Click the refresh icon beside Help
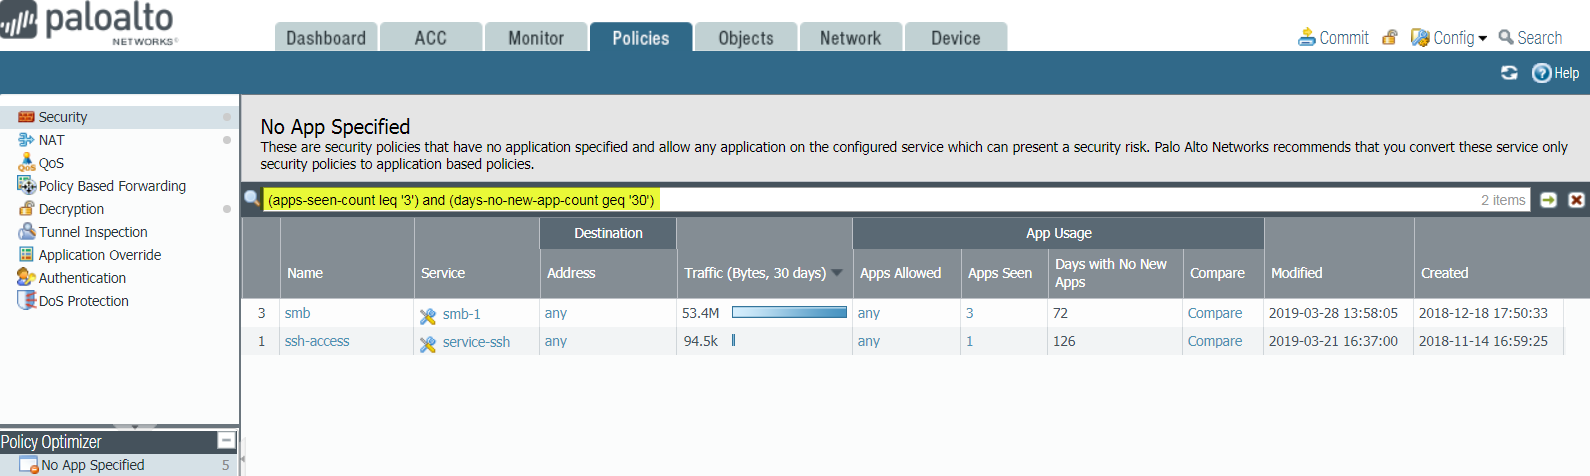Screen dimensions: 1590x476 [1509, 73]
